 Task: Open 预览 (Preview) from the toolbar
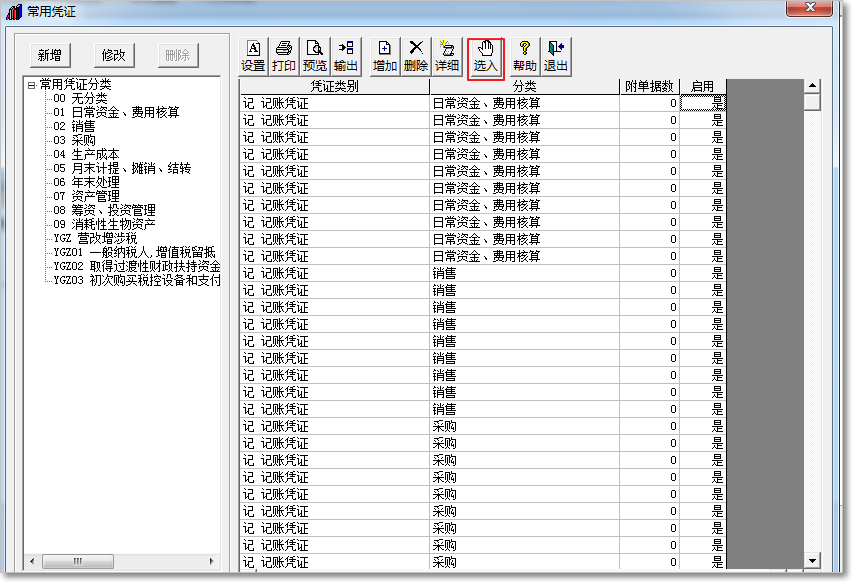point(315,56)
